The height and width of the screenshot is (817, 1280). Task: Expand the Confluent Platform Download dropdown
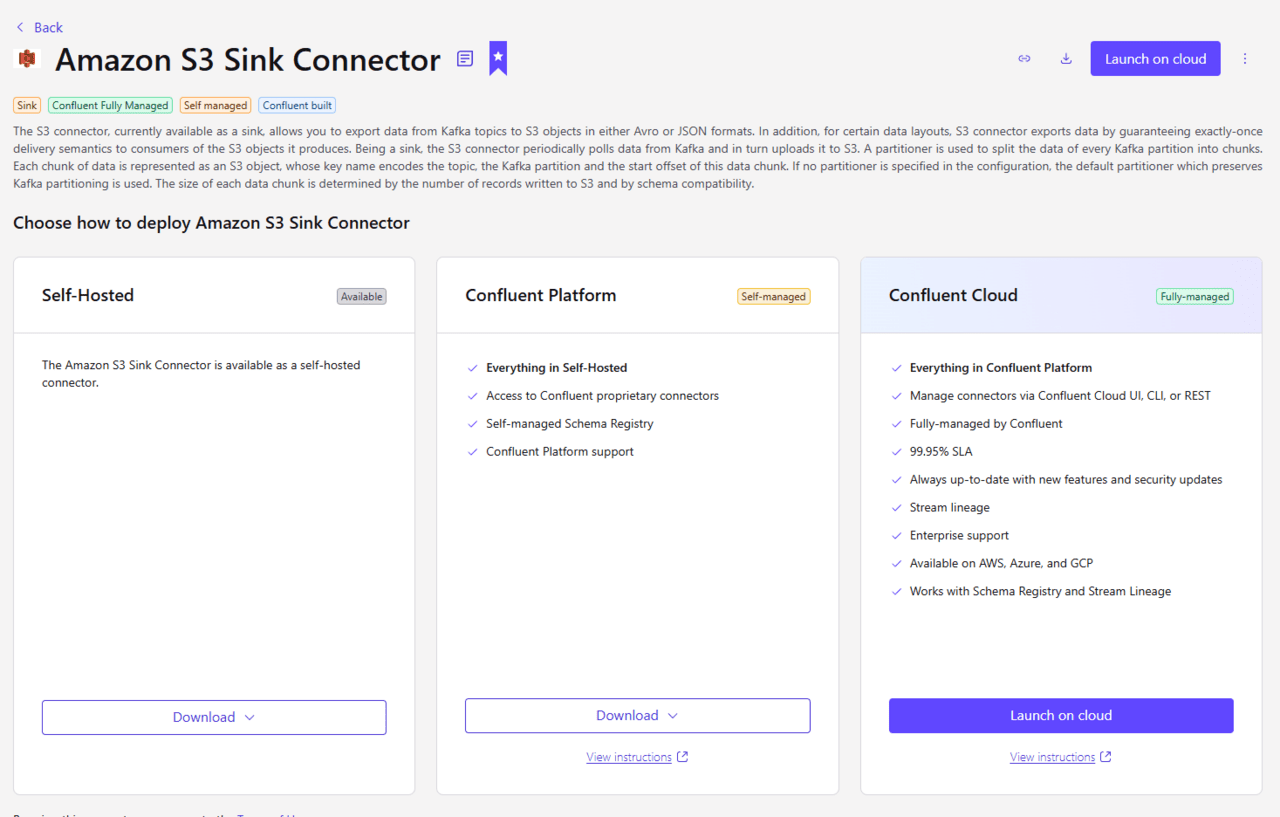point(637,715)
